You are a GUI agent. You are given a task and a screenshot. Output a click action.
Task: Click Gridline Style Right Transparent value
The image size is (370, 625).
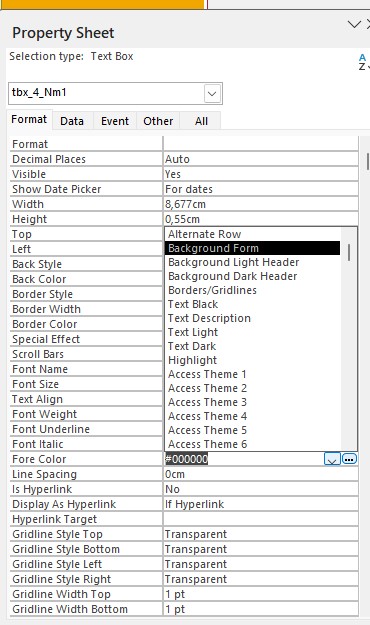(261, 579)
